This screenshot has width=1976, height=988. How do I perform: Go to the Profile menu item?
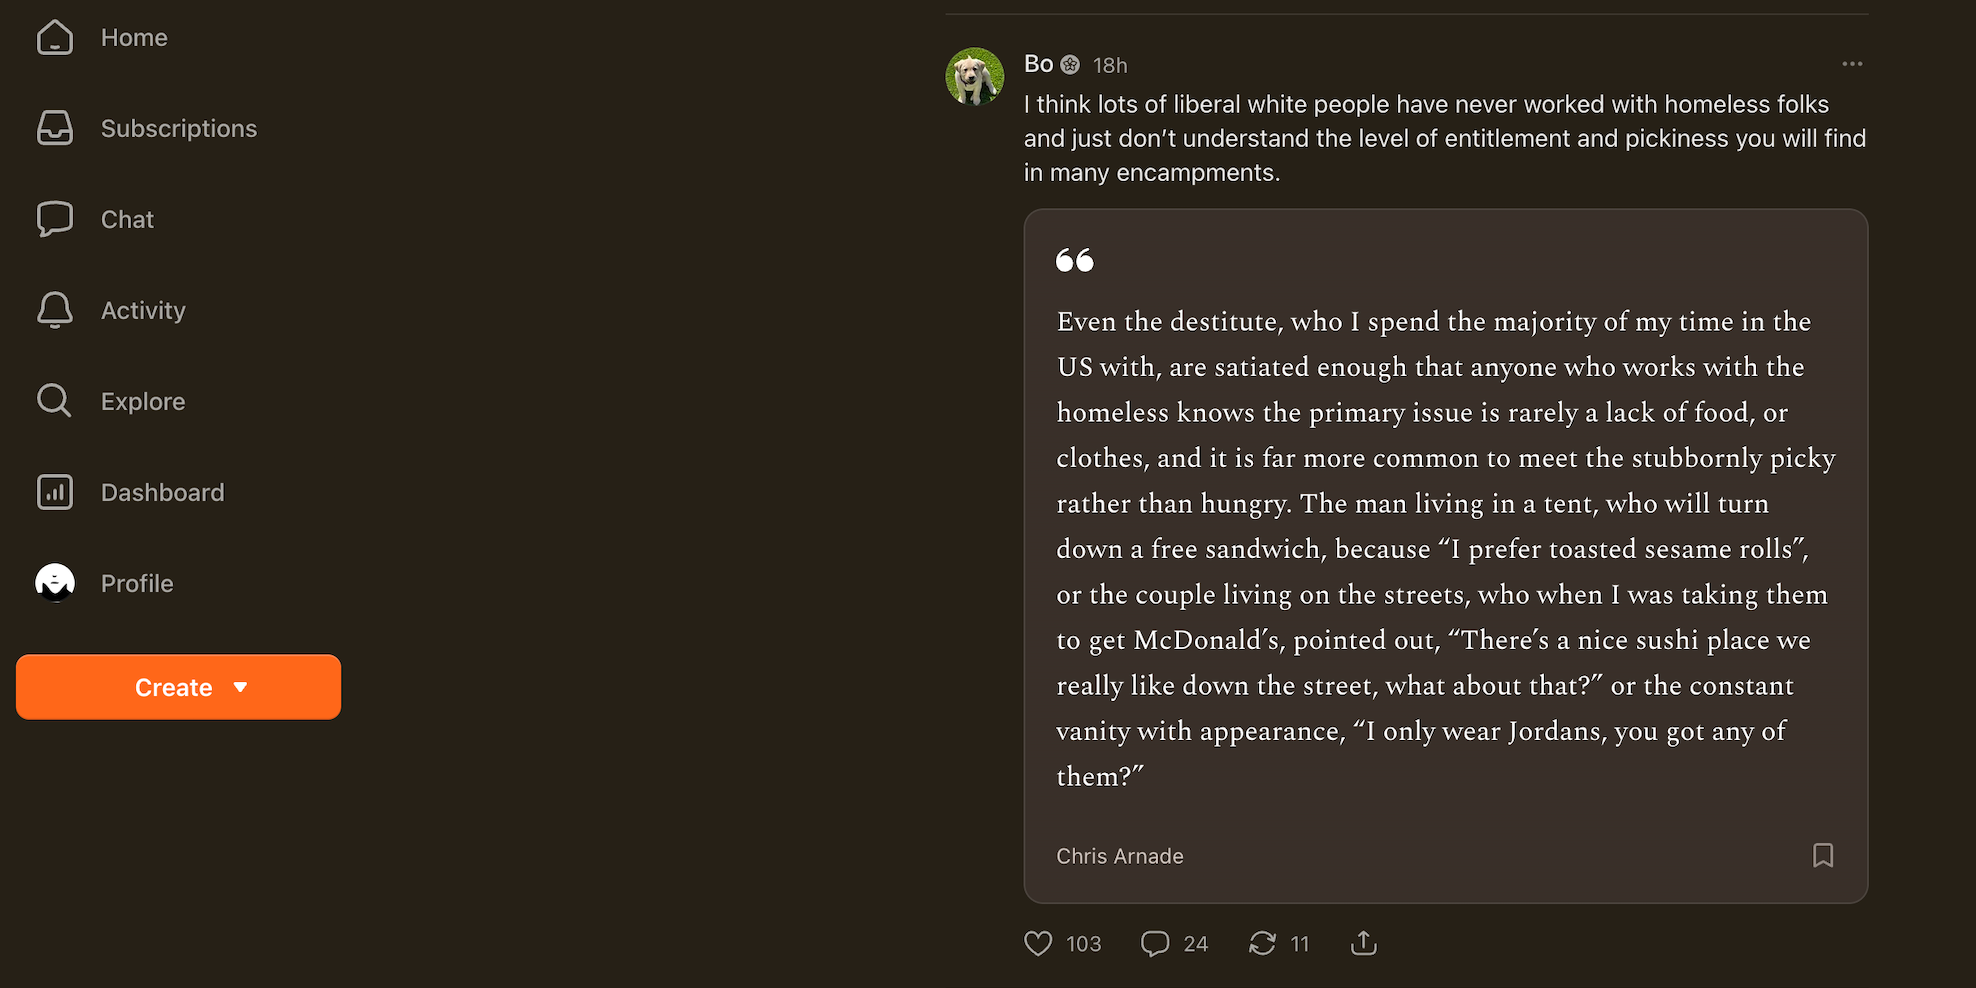point(137,583)
